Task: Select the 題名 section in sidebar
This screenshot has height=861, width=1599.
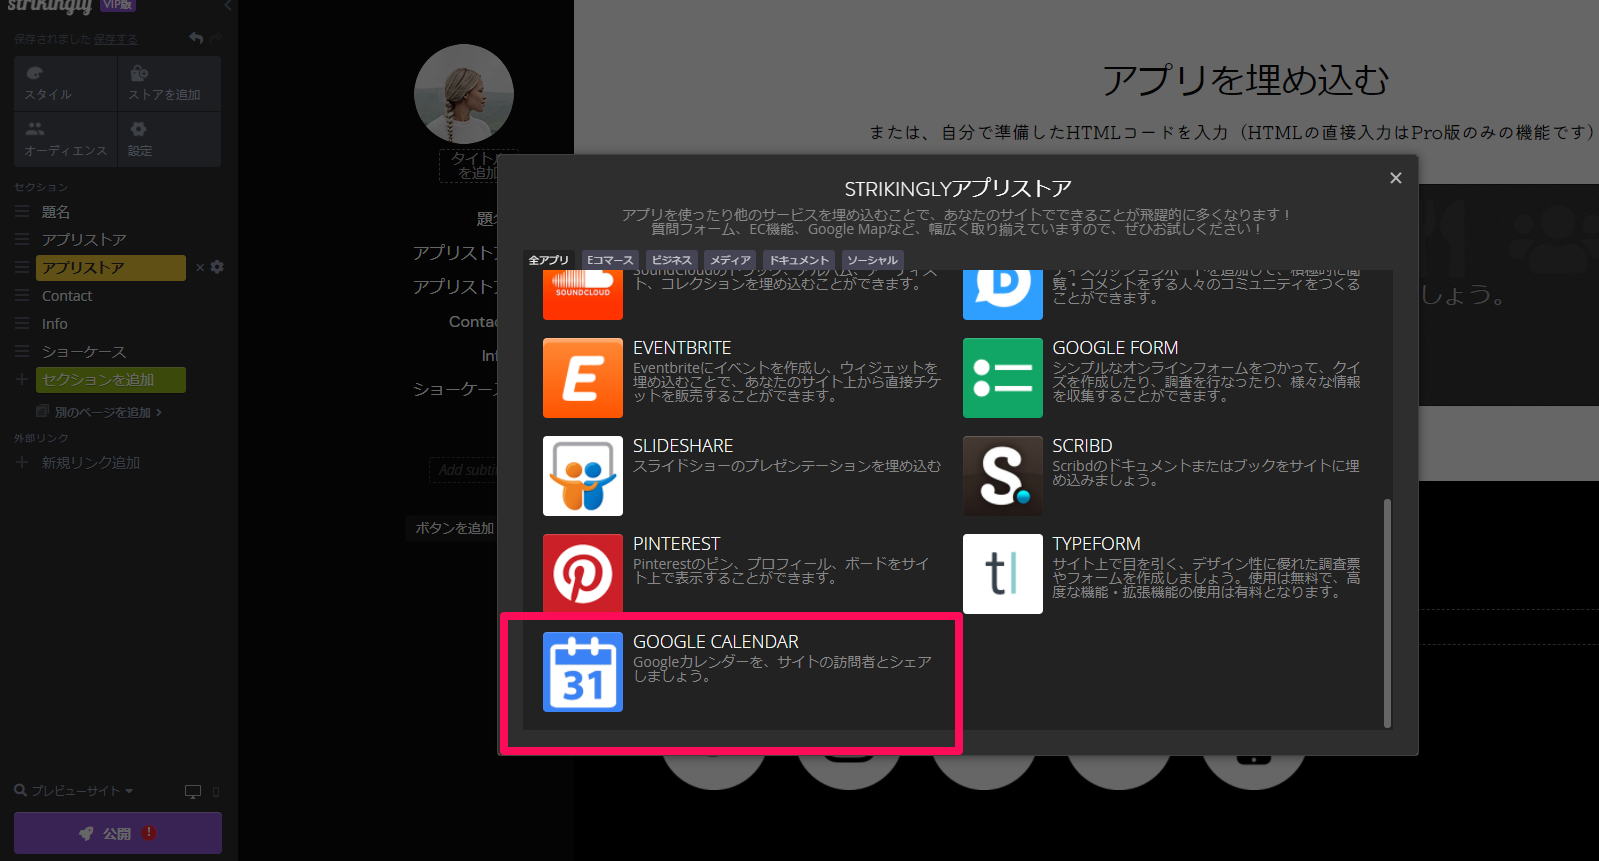Action: [x=56, y=212]
